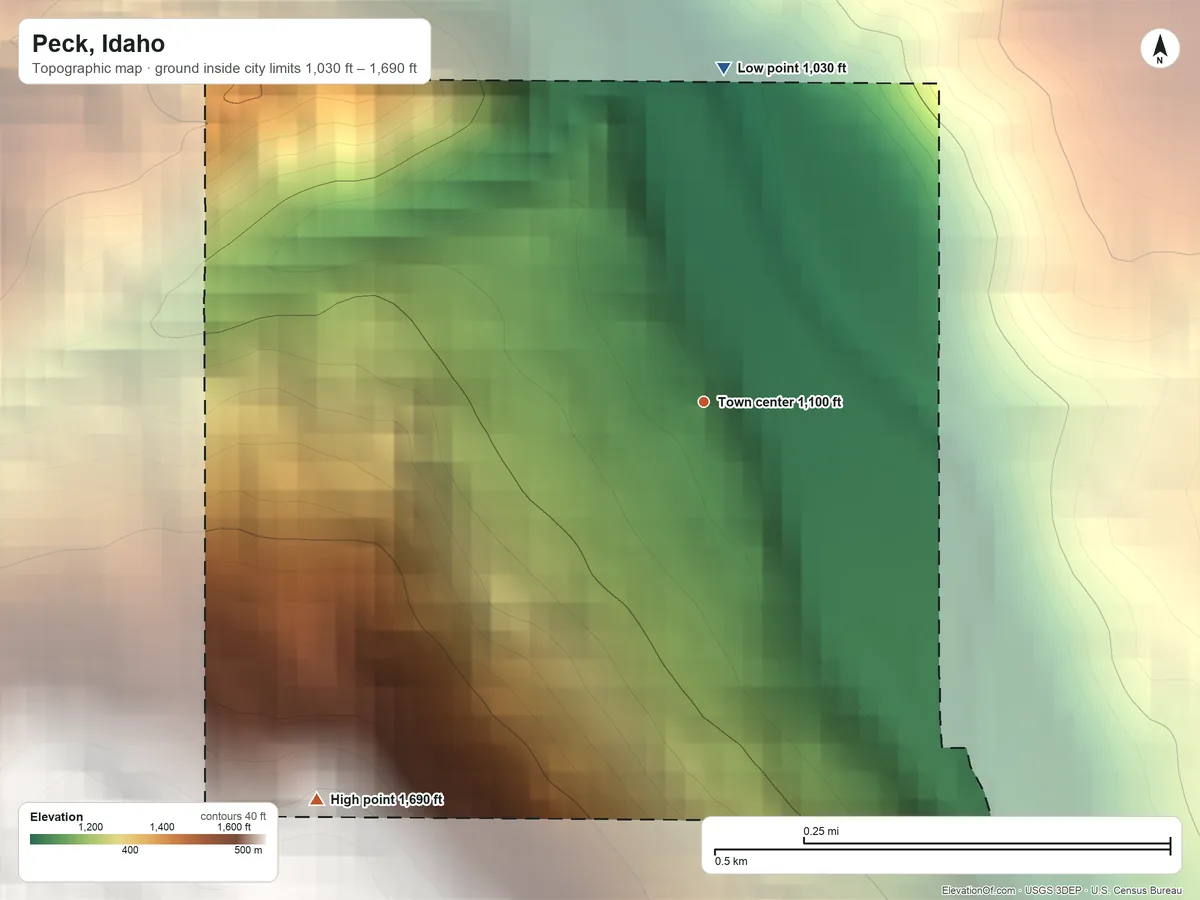This screenshot has height=900, width=1200.
Task: Click the orange high point triangle marker
Action: pyautogui.click(x=316, y=799)
